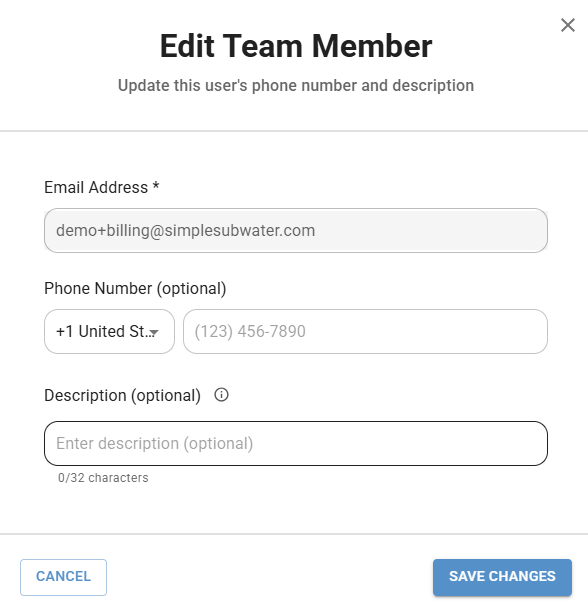Viewport: 588px width, 613px height.
Task: Click the "0/32 characters" counter text
Action: point(103,478)
